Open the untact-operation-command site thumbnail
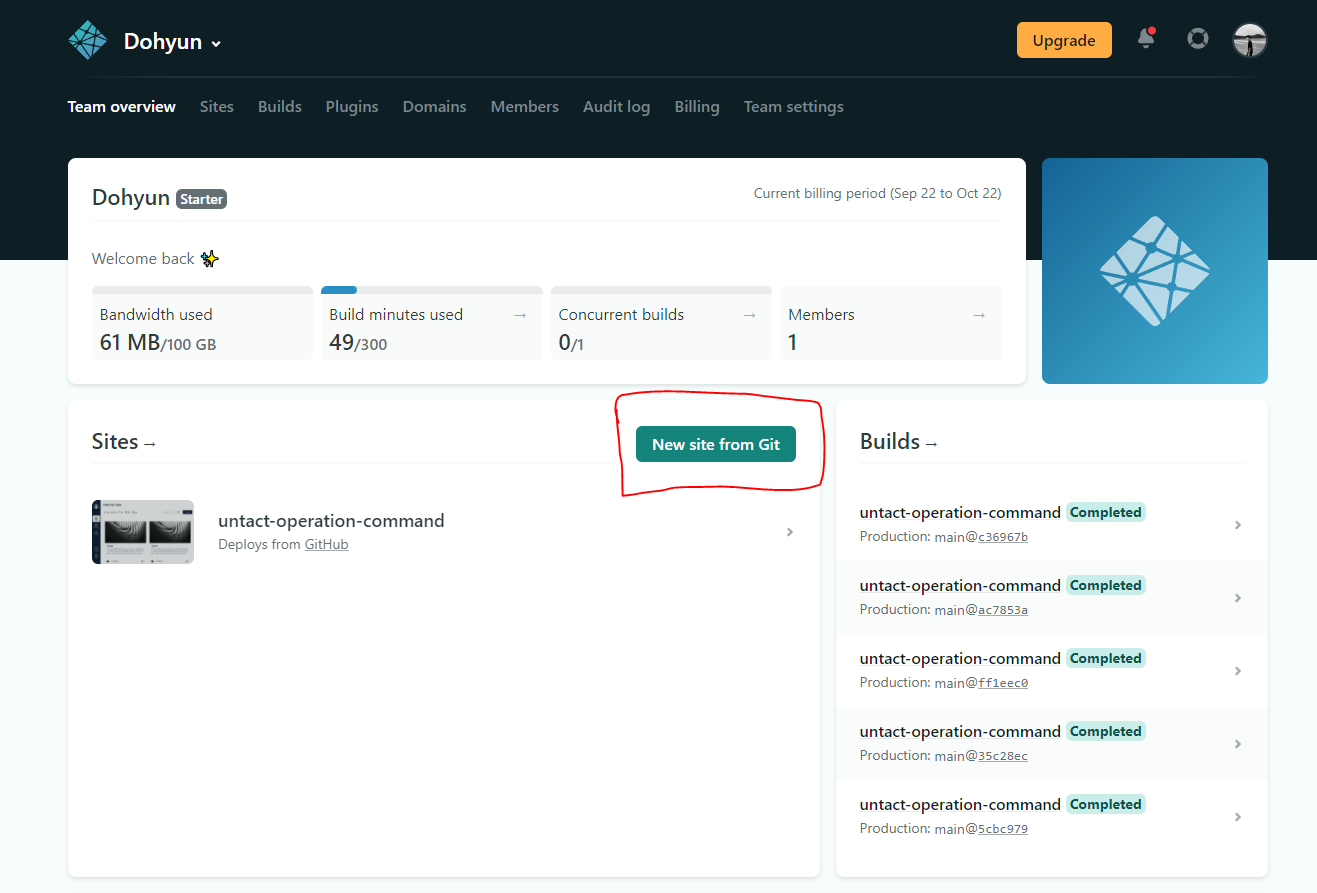 coord(143,532)
